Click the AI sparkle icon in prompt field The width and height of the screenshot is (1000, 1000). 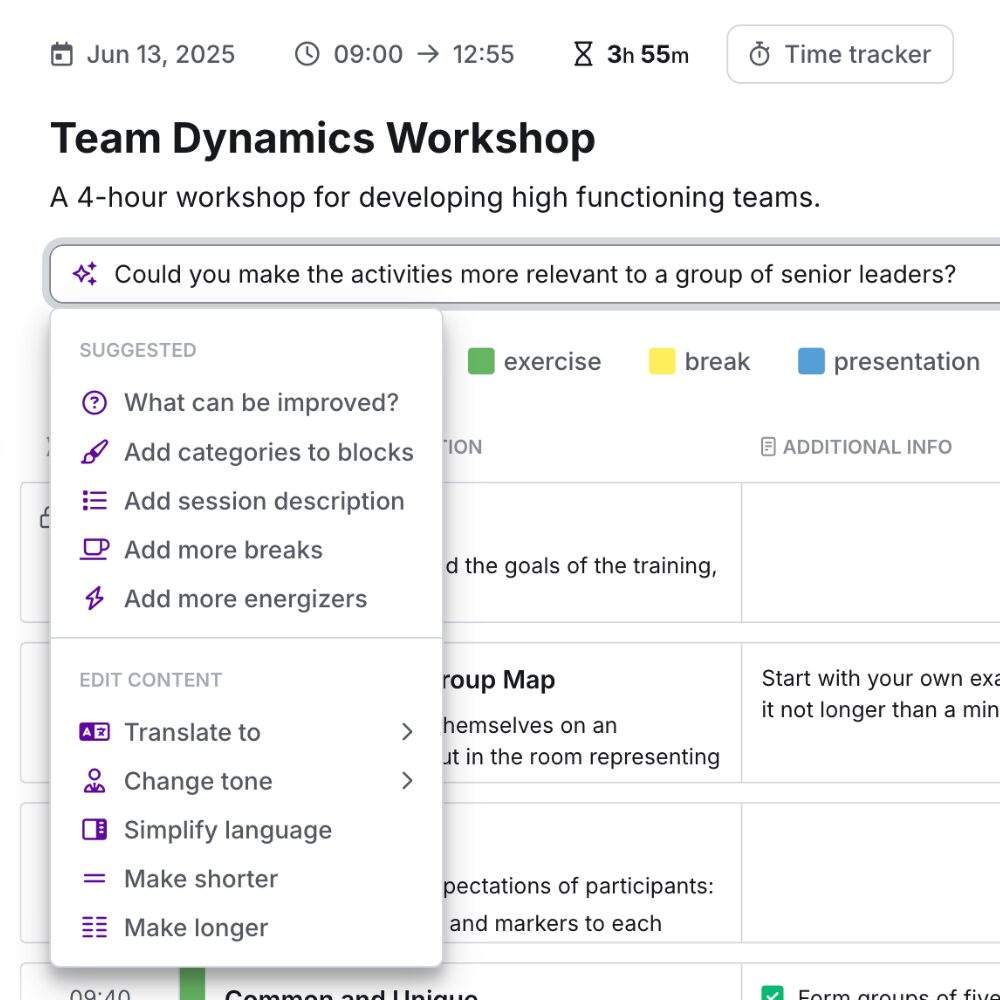click(x=85, y=274)
